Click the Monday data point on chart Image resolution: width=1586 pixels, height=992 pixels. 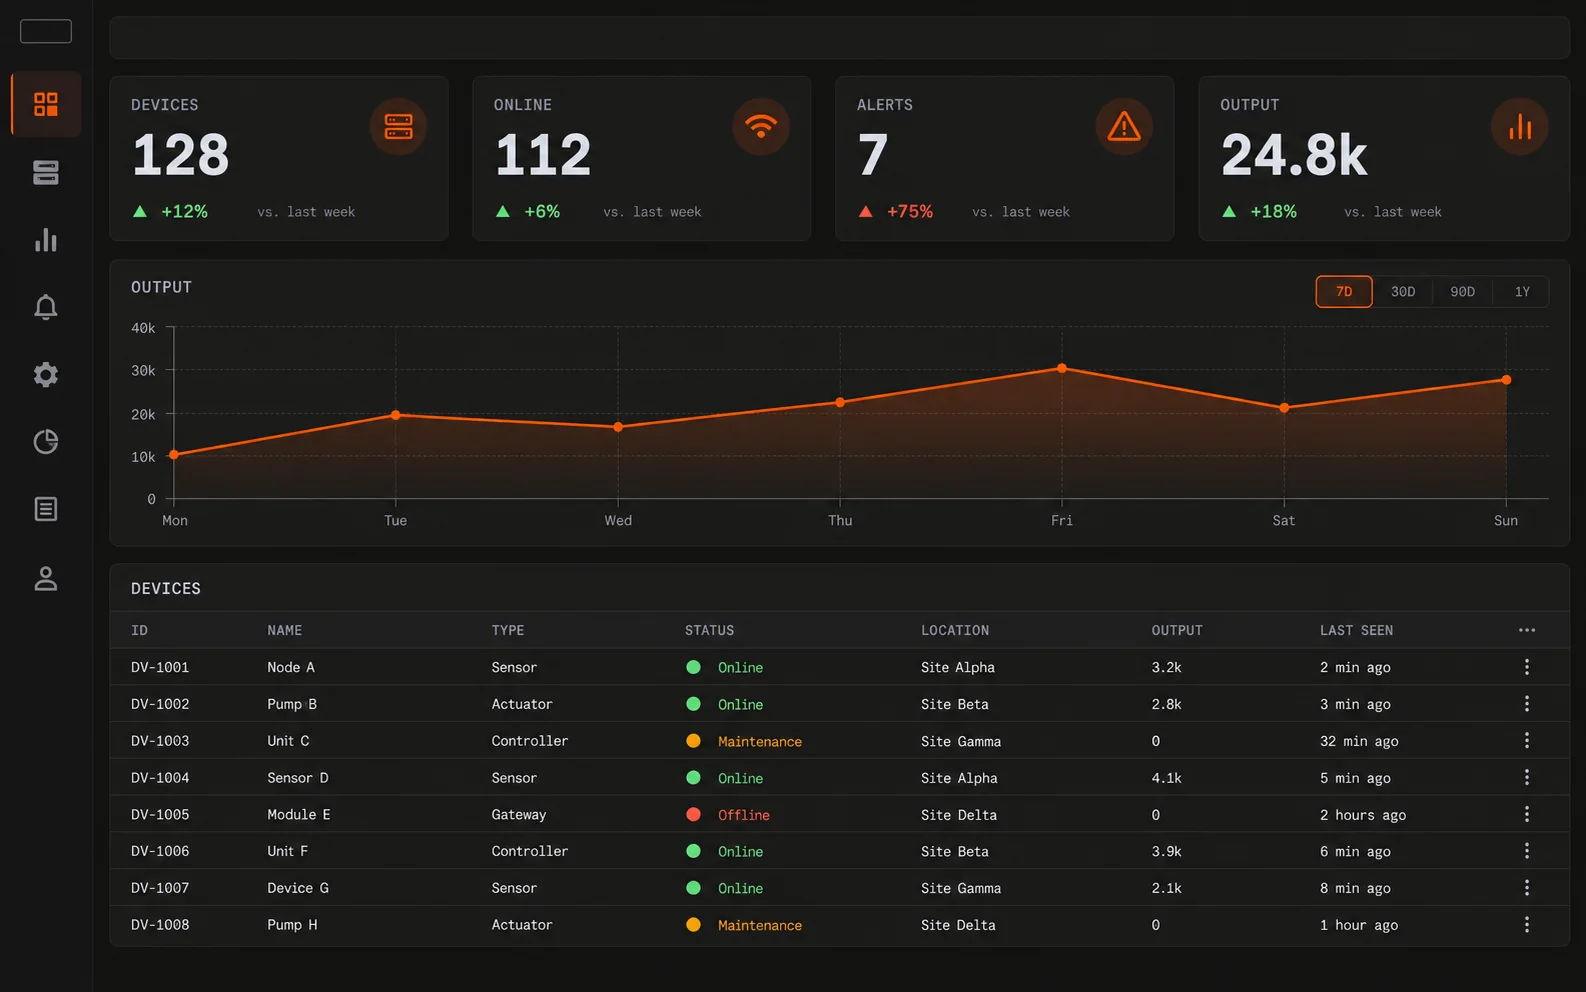pos(174,455)
